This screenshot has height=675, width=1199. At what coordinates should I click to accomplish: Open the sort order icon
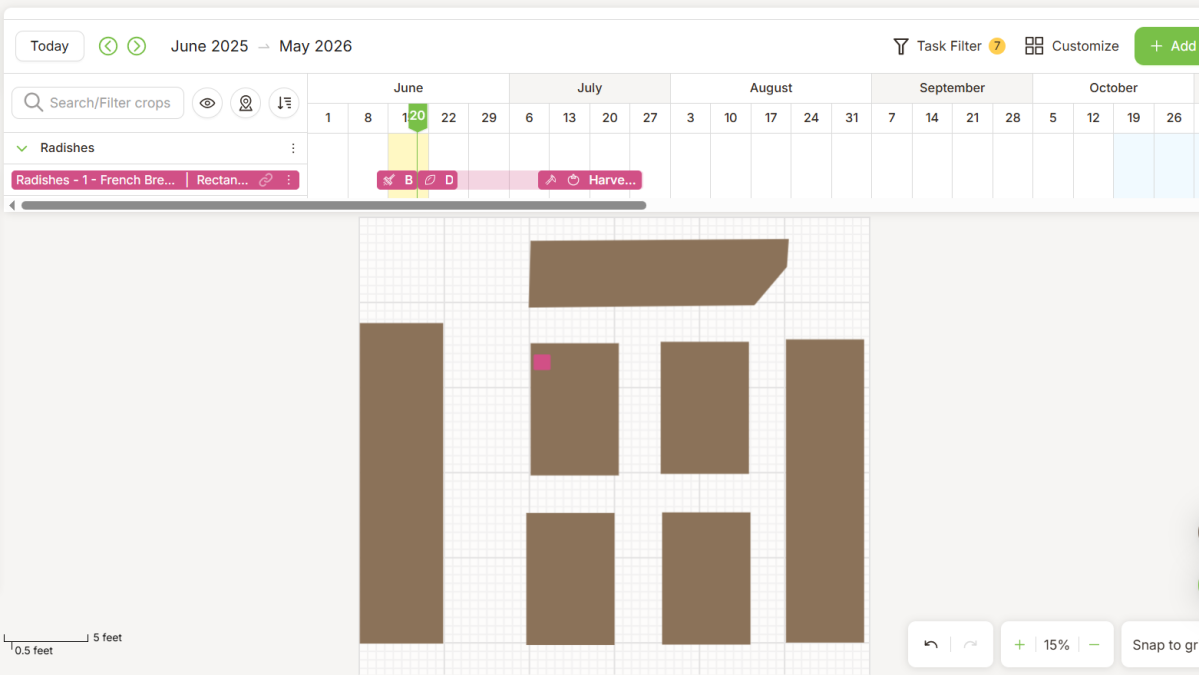point(284,103)
